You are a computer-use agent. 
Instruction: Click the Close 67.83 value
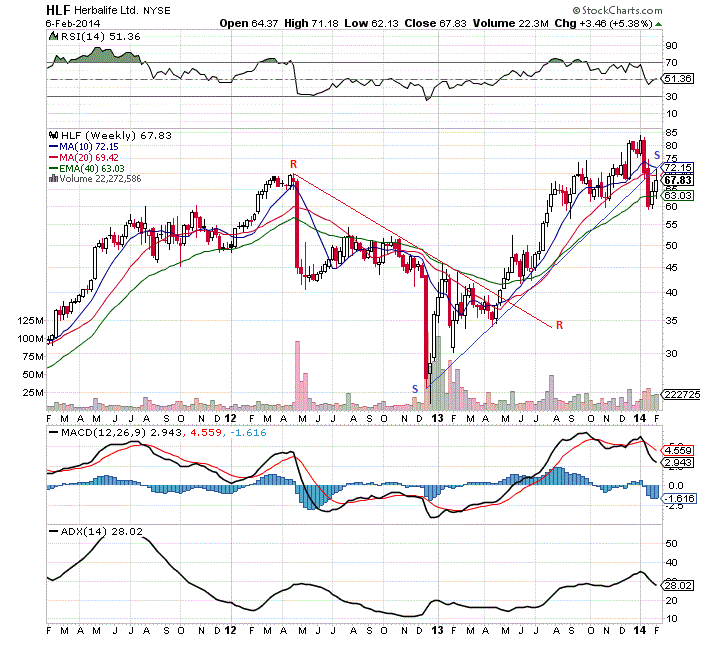coord(436,23)
